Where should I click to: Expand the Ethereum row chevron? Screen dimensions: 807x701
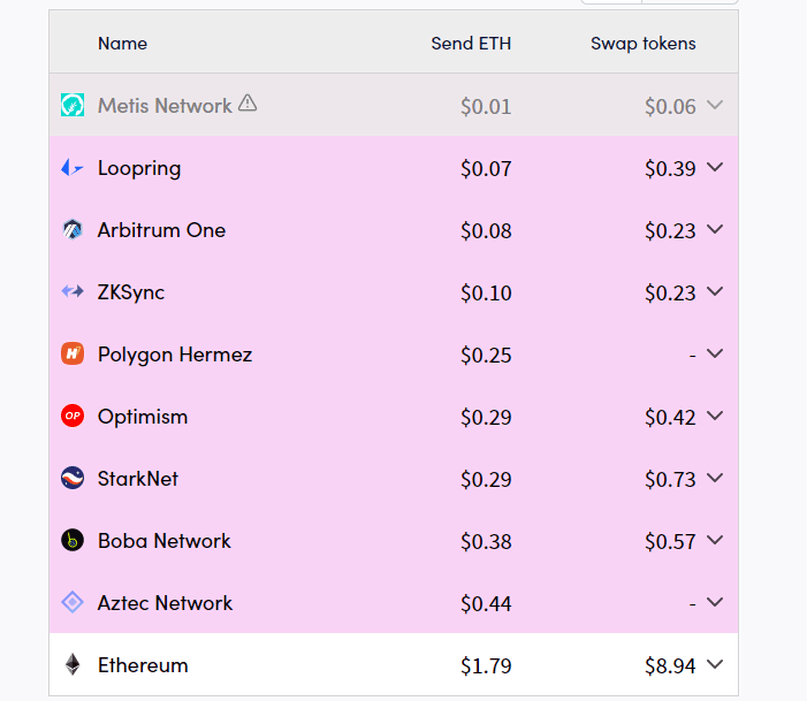pyautogui.click(x=715, y=664)
